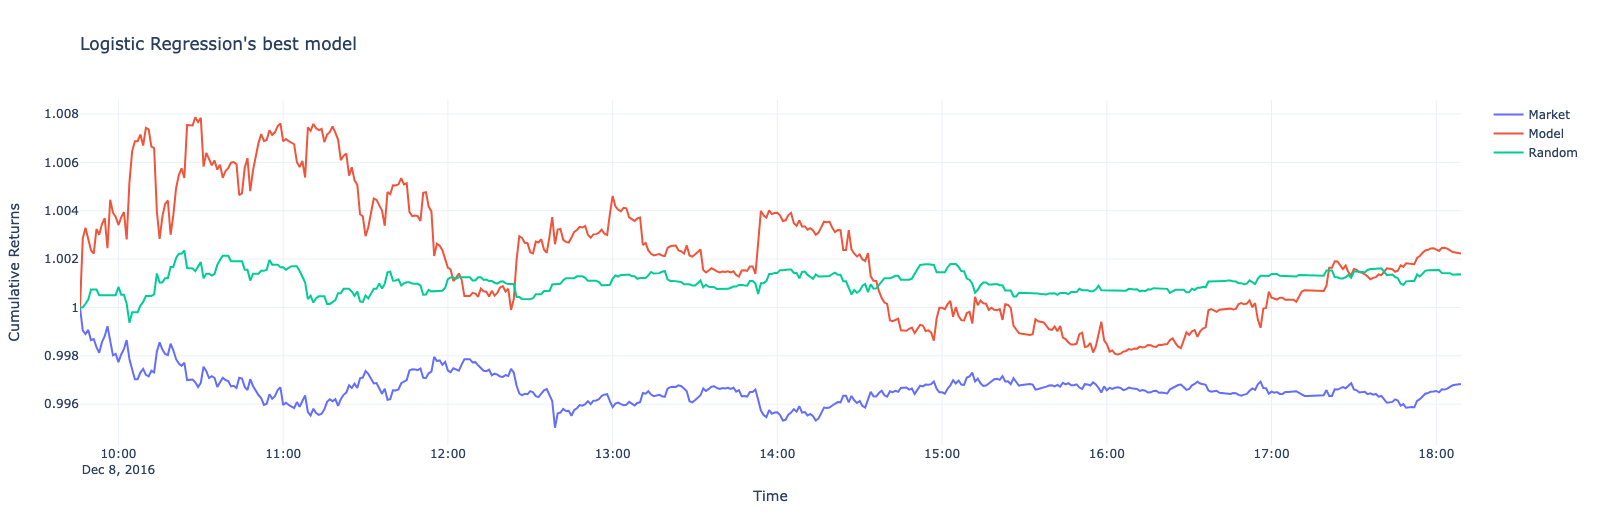This screenshot has height=525, width=1598.
Task: Click the 0.998 y-axis tick label
Action: [x=61, y=356]
